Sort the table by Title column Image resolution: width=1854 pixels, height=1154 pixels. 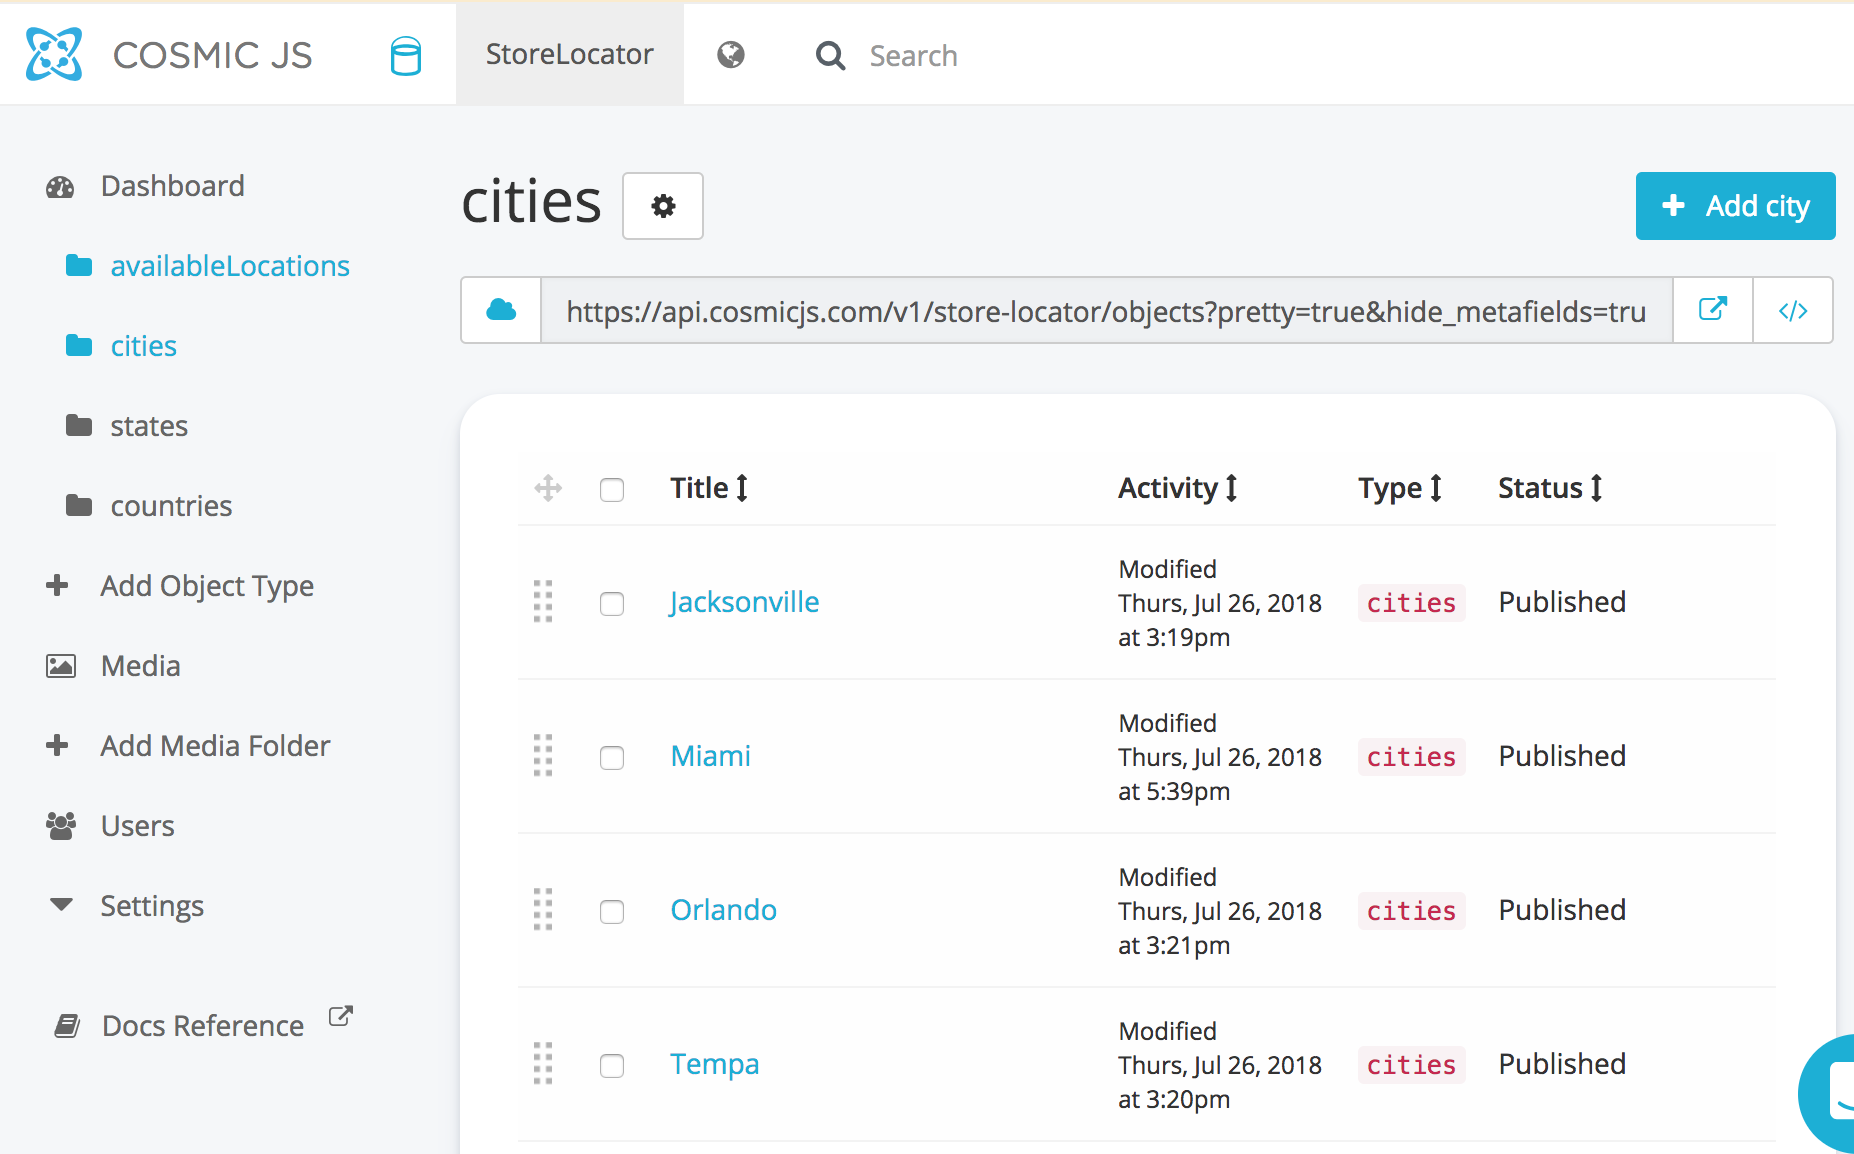708,488
